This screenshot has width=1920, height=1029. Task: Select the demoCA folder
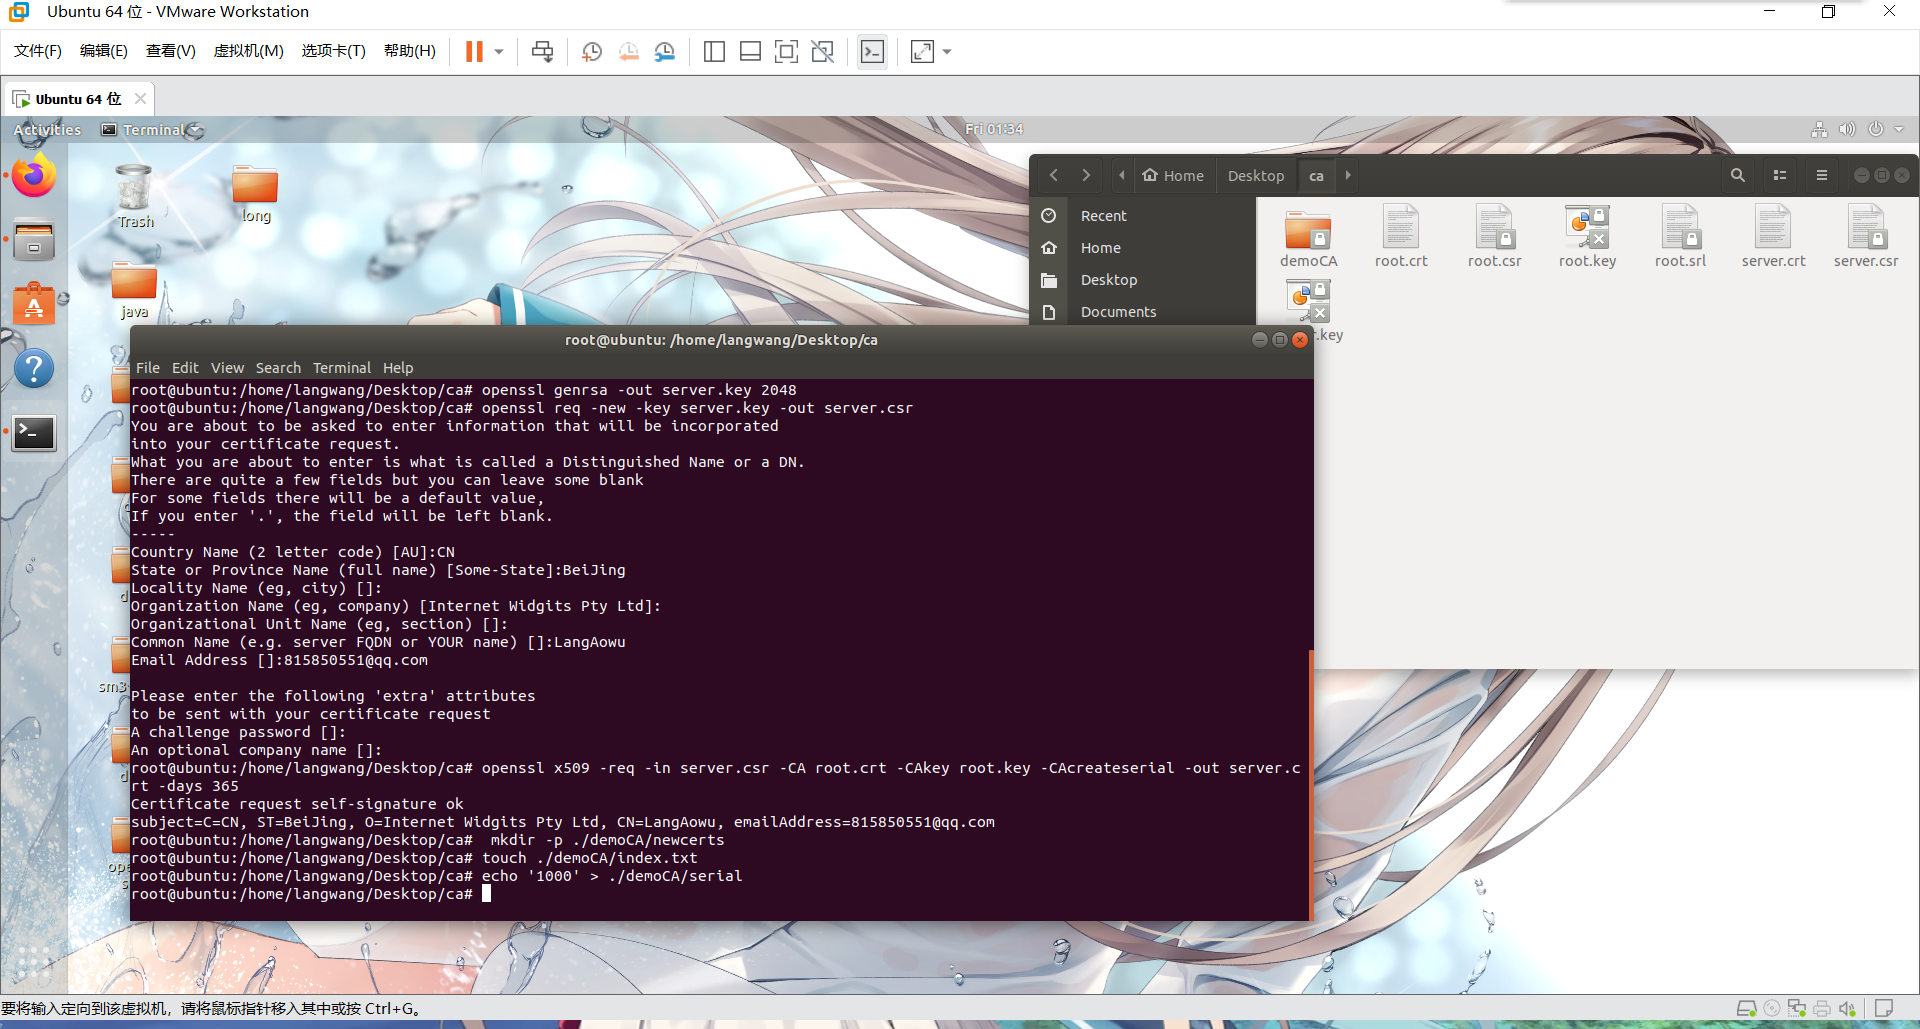[x=1308, y=238]
